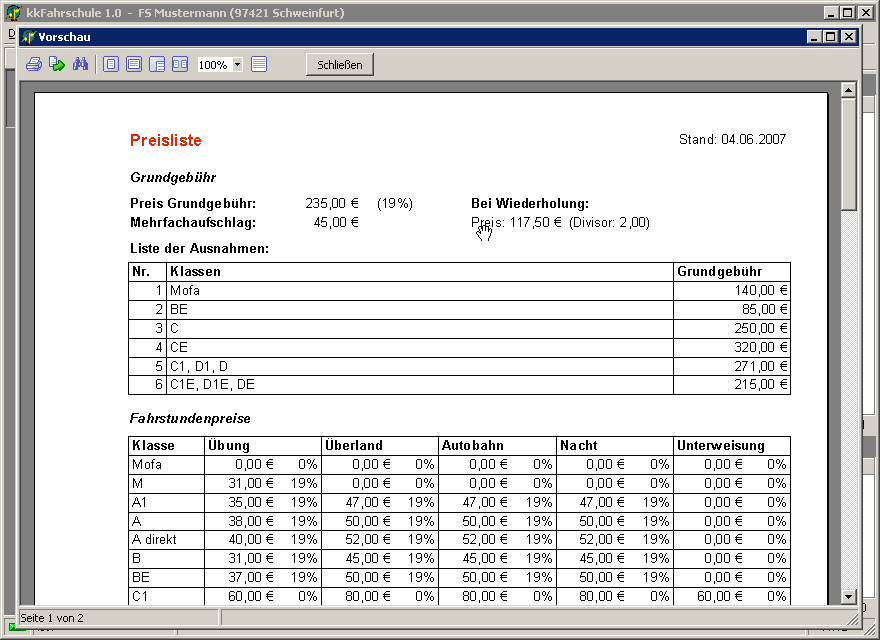Click the zoom percentage field
Image resolution: width=880 pixels, height=640 pixels.
coord(213,65)
